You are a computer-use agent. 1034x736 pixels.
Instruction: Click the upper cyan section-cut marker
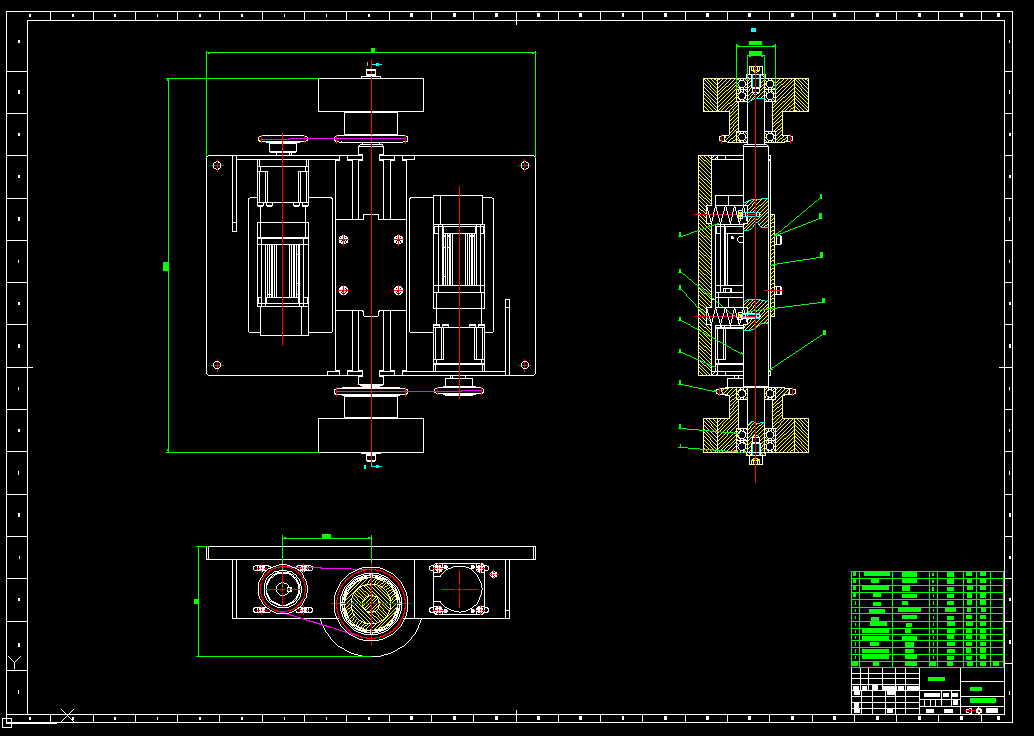pos(373,64)
